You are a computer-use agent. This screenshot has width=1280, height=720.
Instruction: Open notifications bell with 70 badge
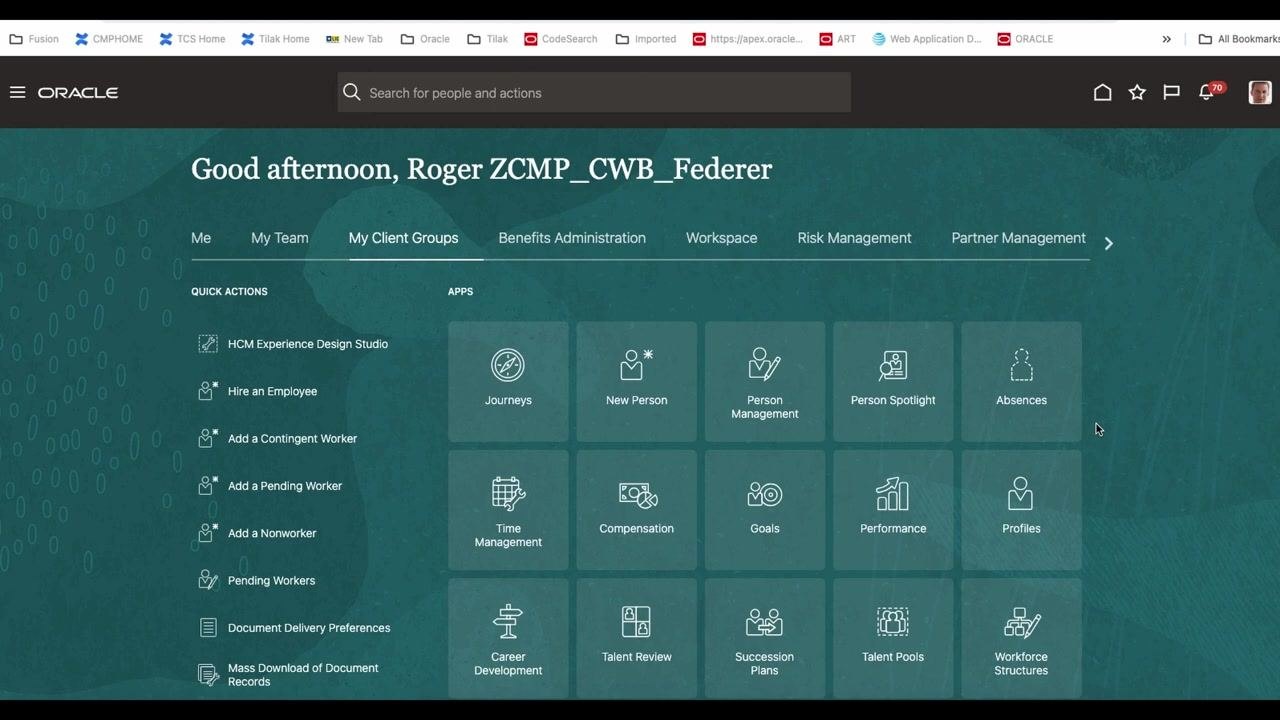[x=1210, y=91]
